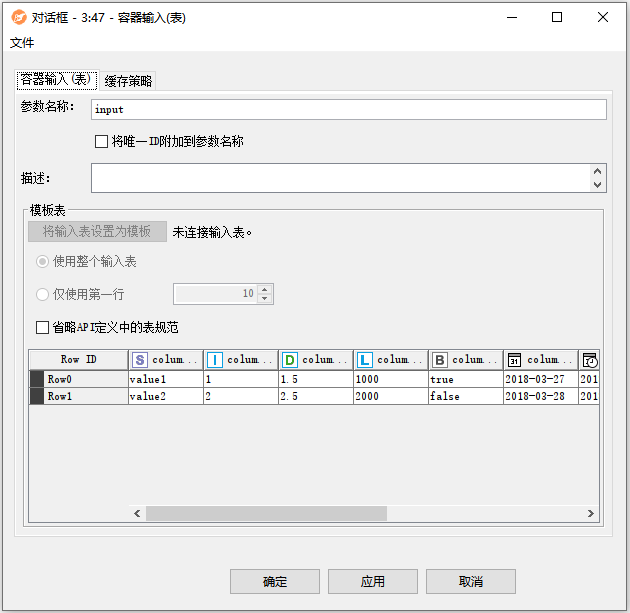
Task: Click the String type column header icon
Action: click(140, 360)
